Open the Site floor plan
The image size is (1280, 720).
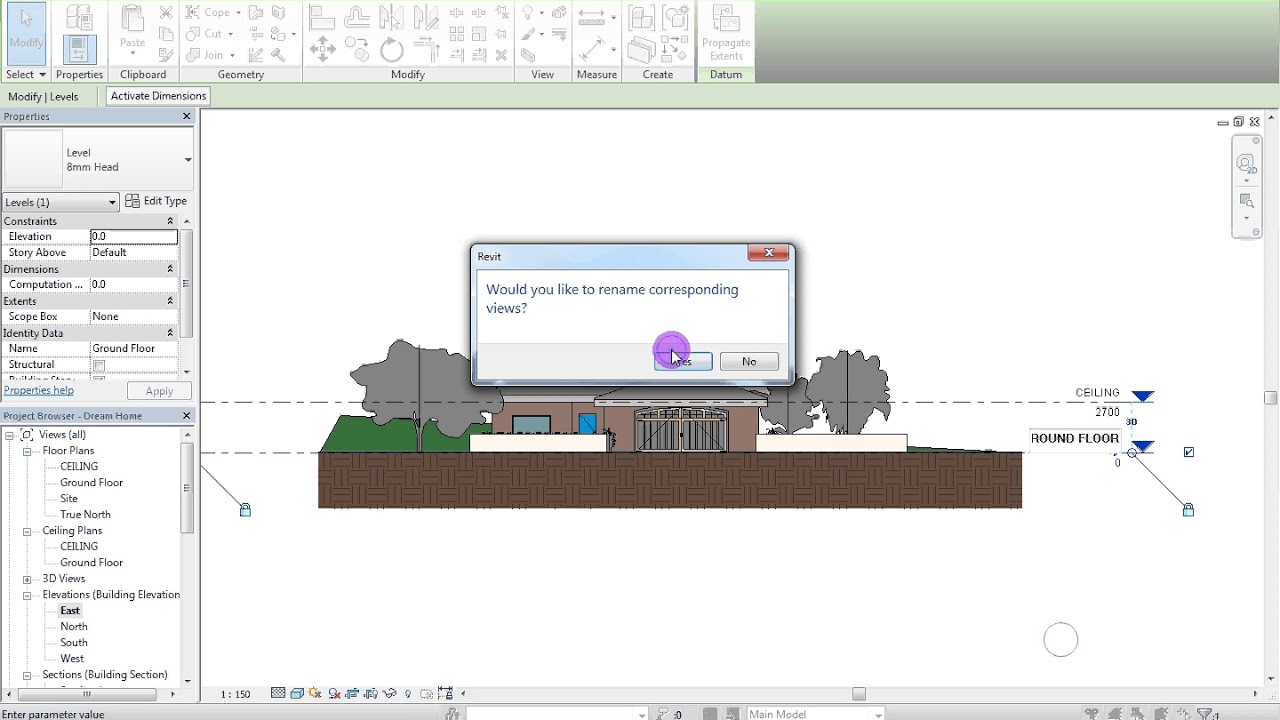click(69, 498)
